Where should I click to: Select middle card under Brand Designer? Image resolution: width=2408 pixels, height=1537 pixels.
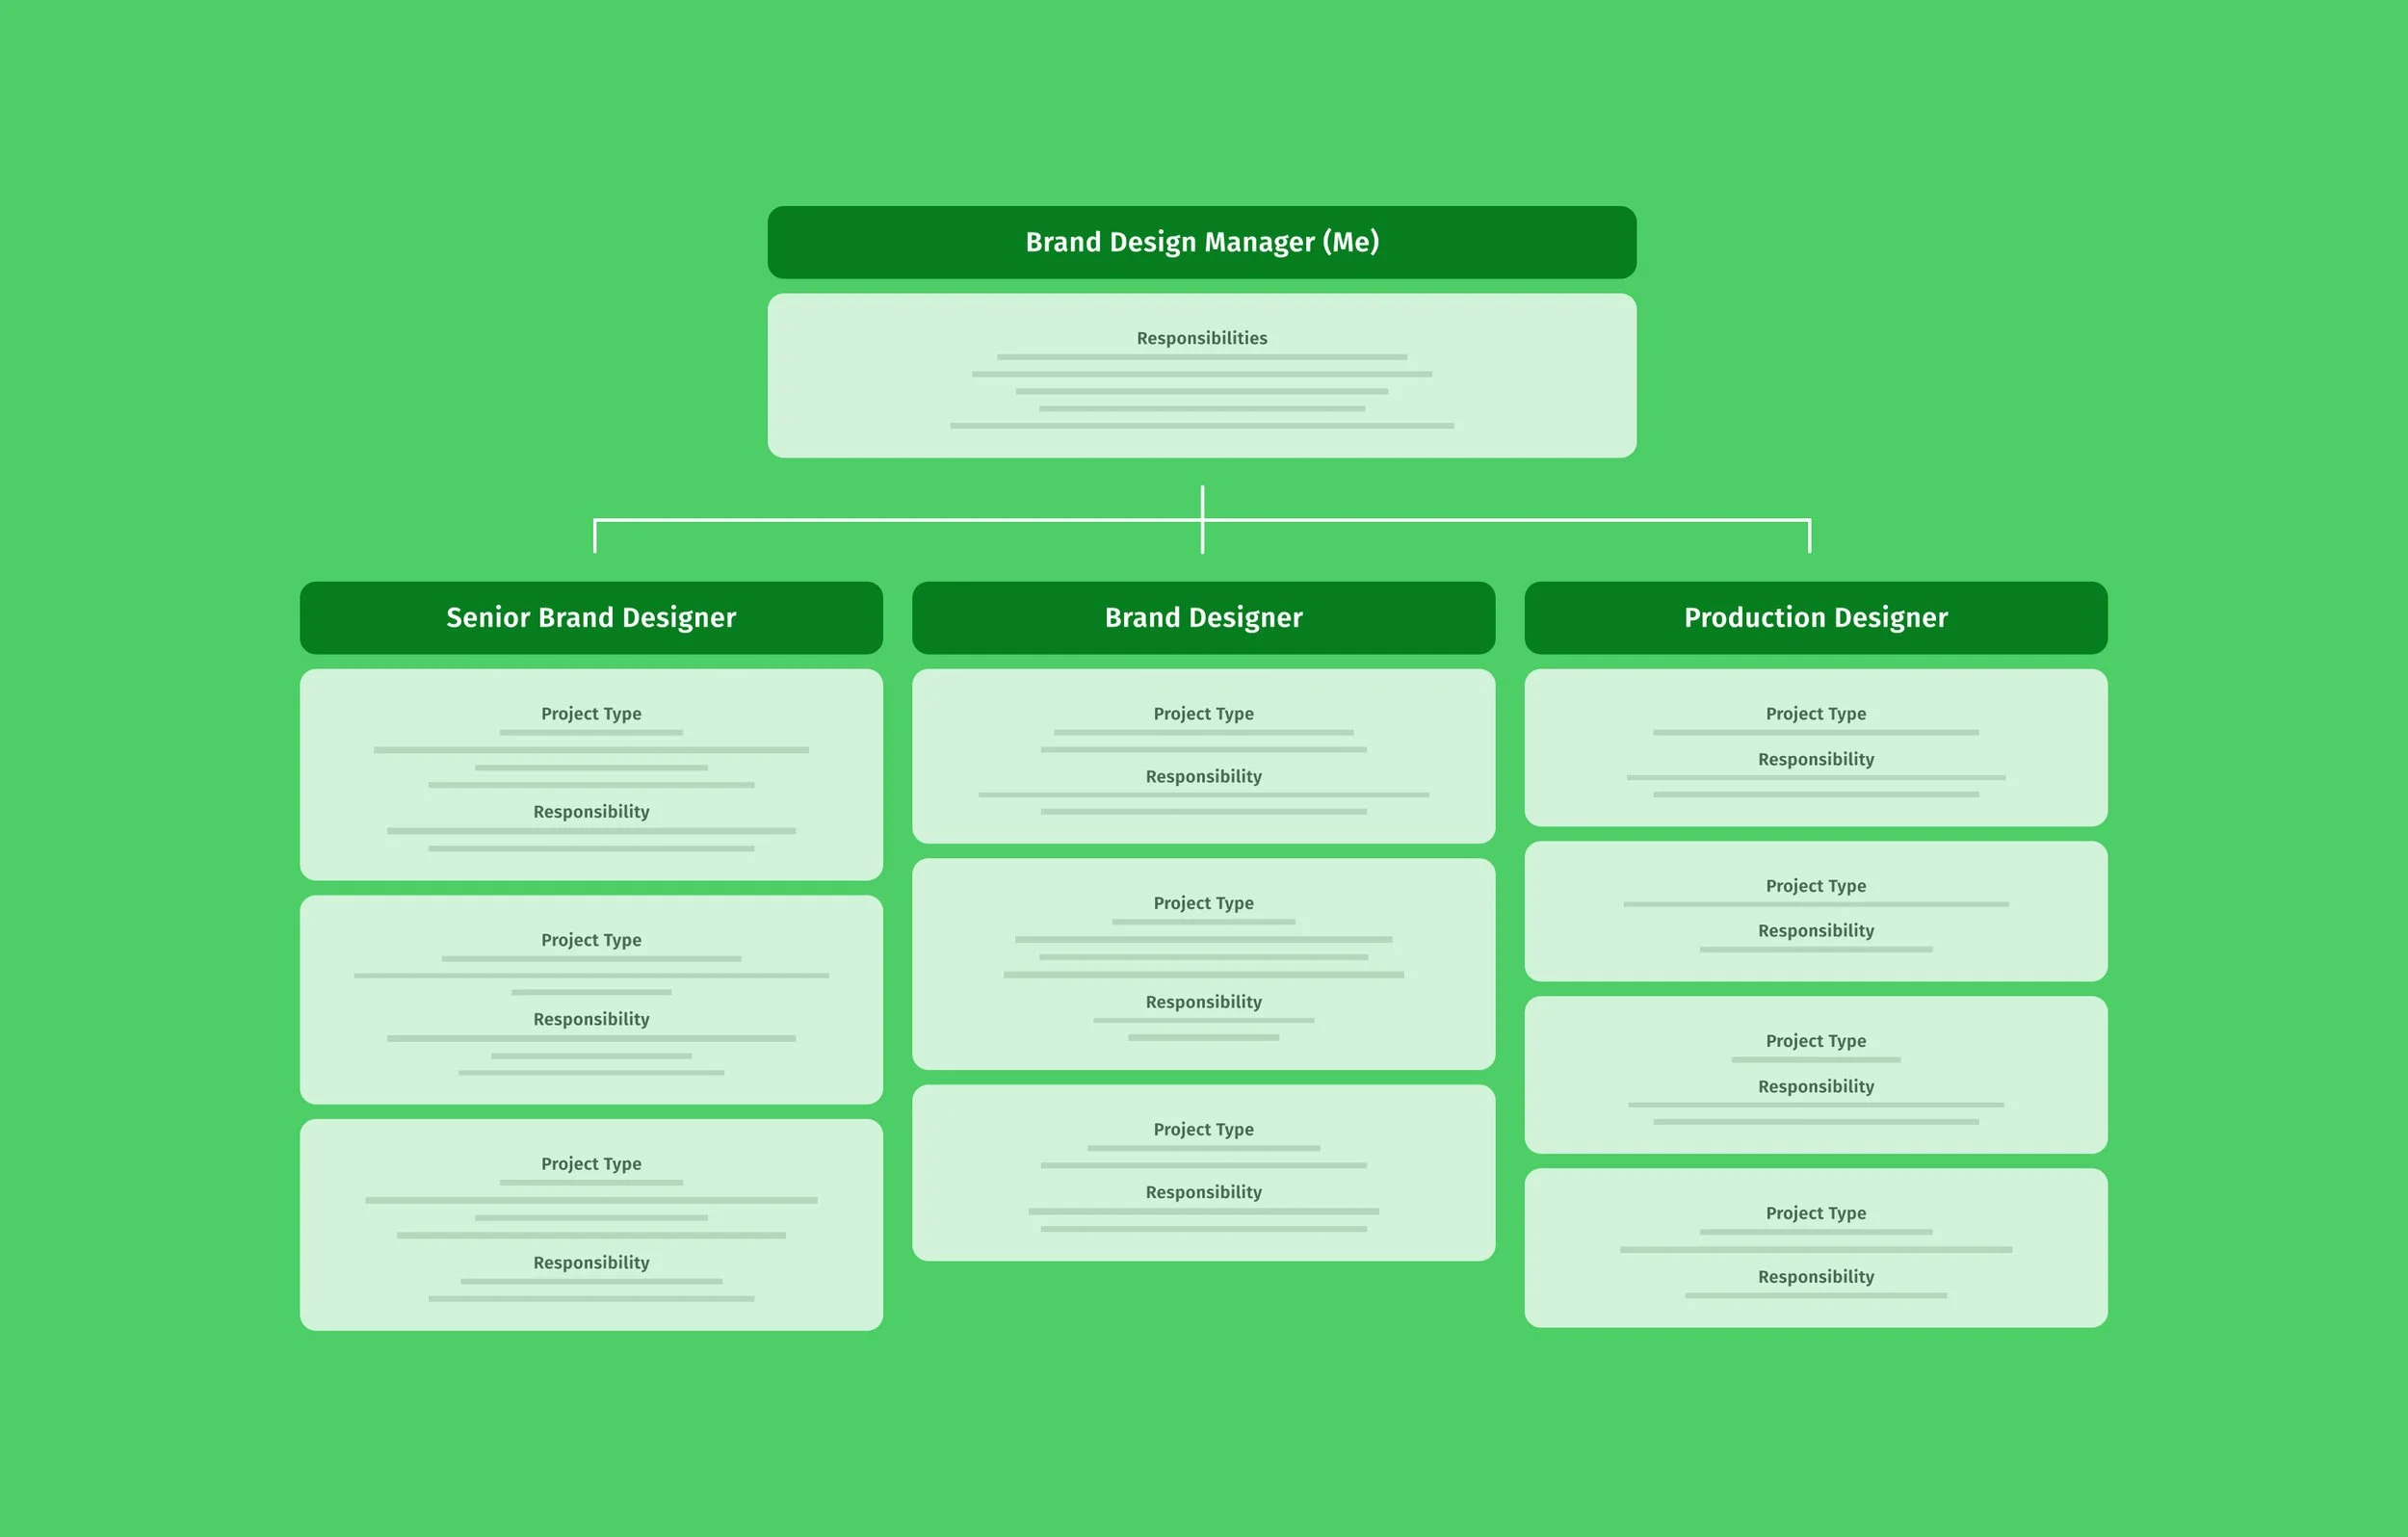pos(1203,964)
